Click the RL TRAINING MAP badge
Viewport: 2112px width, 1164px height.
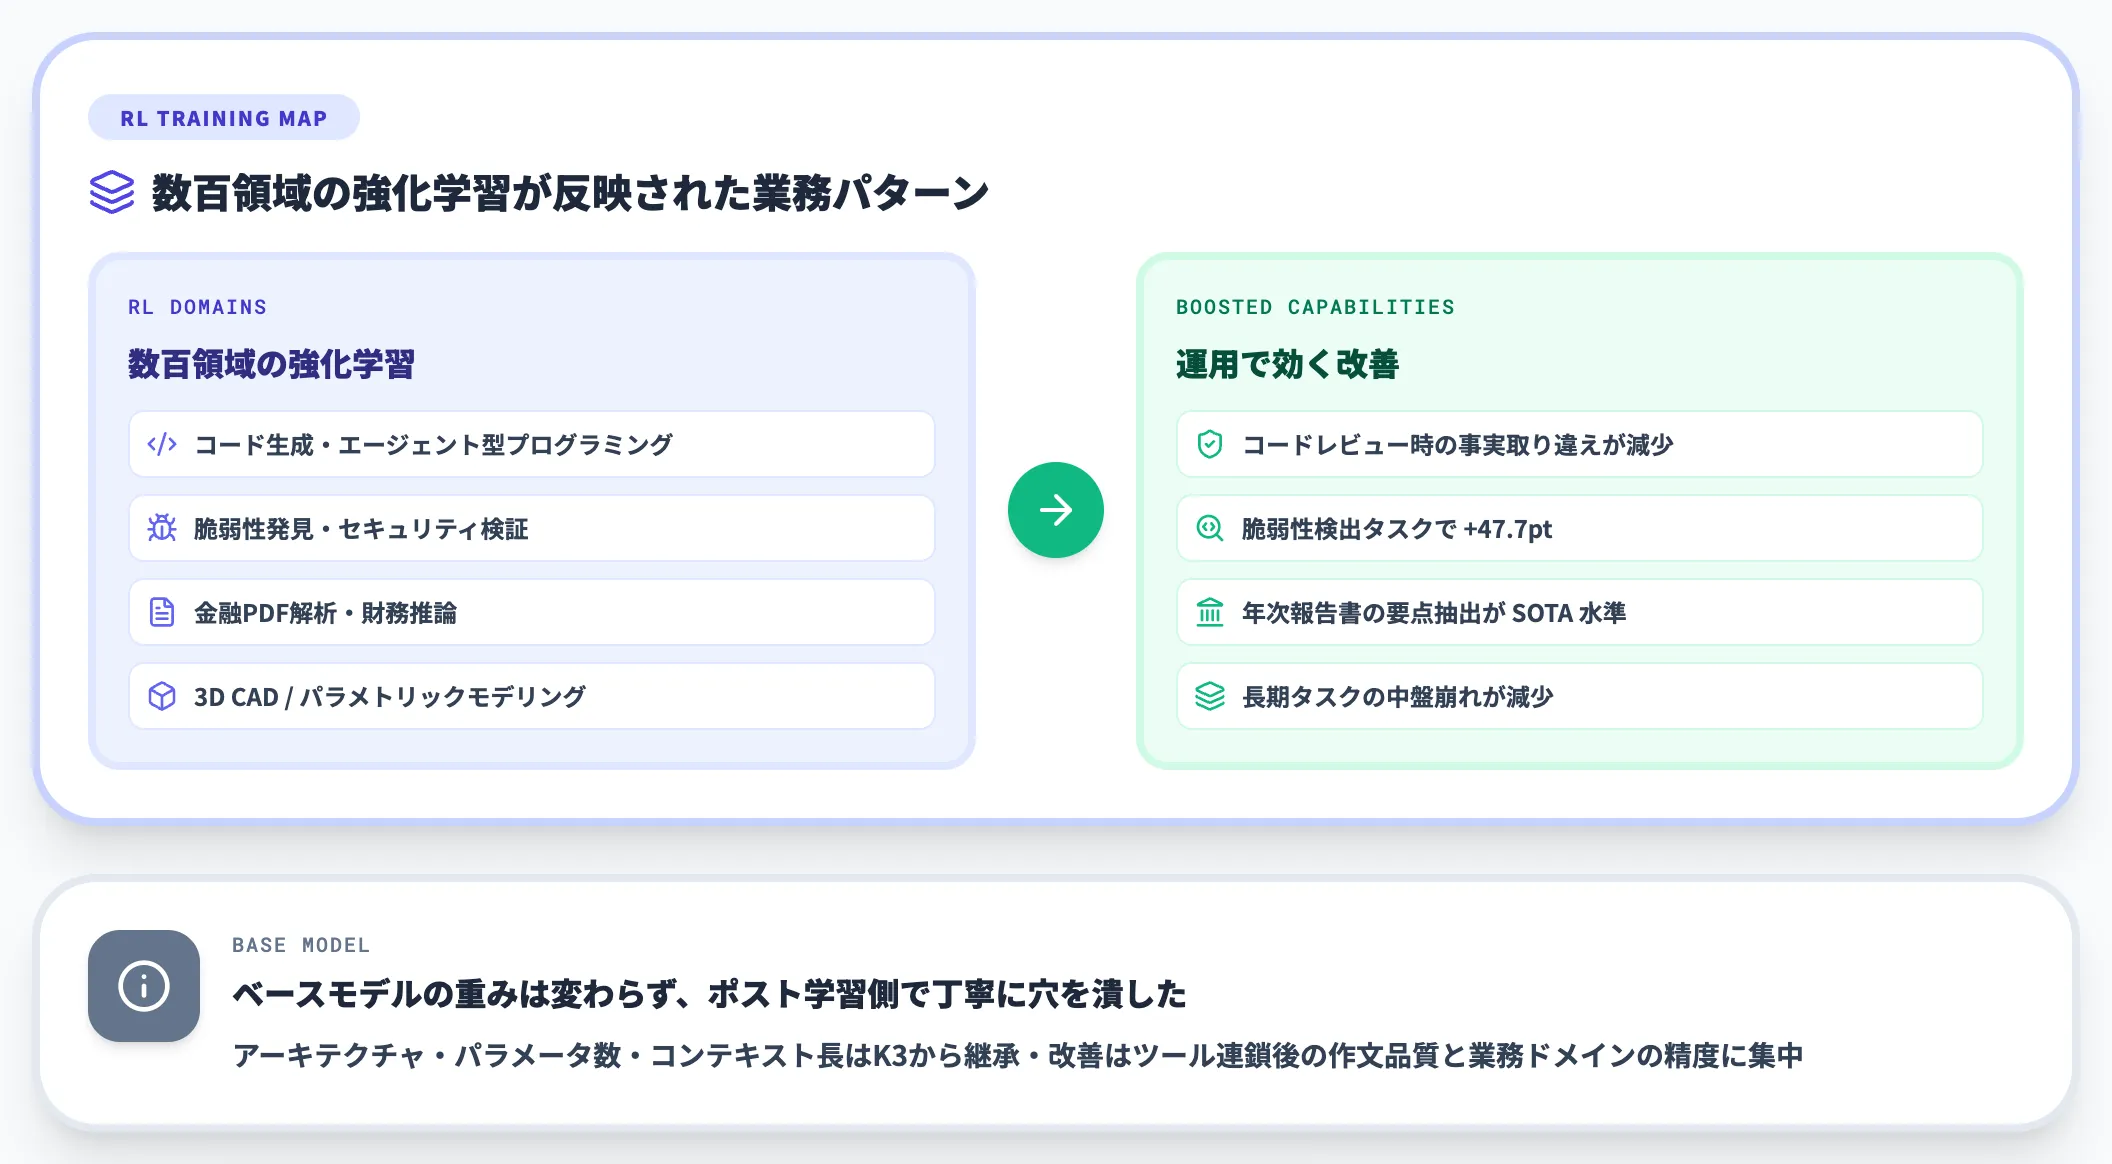point(224,118)
